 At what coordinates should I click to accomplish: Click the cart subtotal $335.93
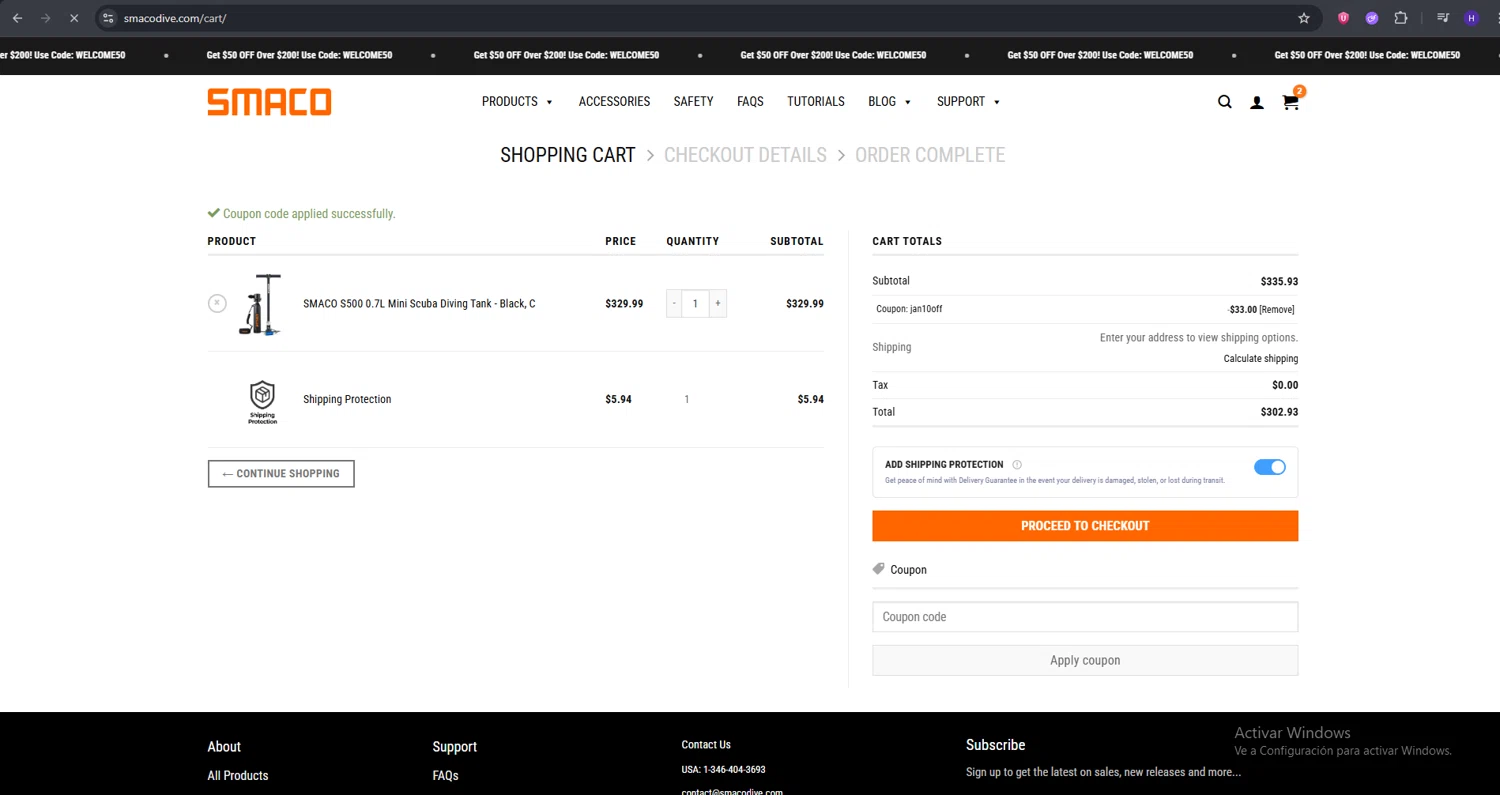1279,282
